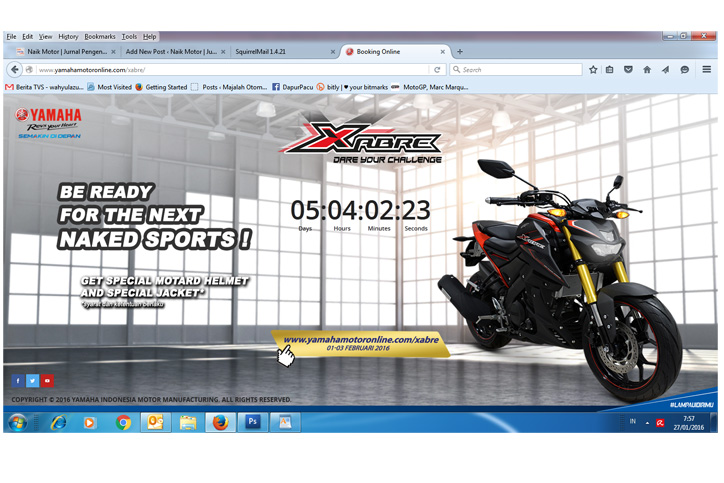Click the yamahamotoronline.com/xabre gold banner

361,344
